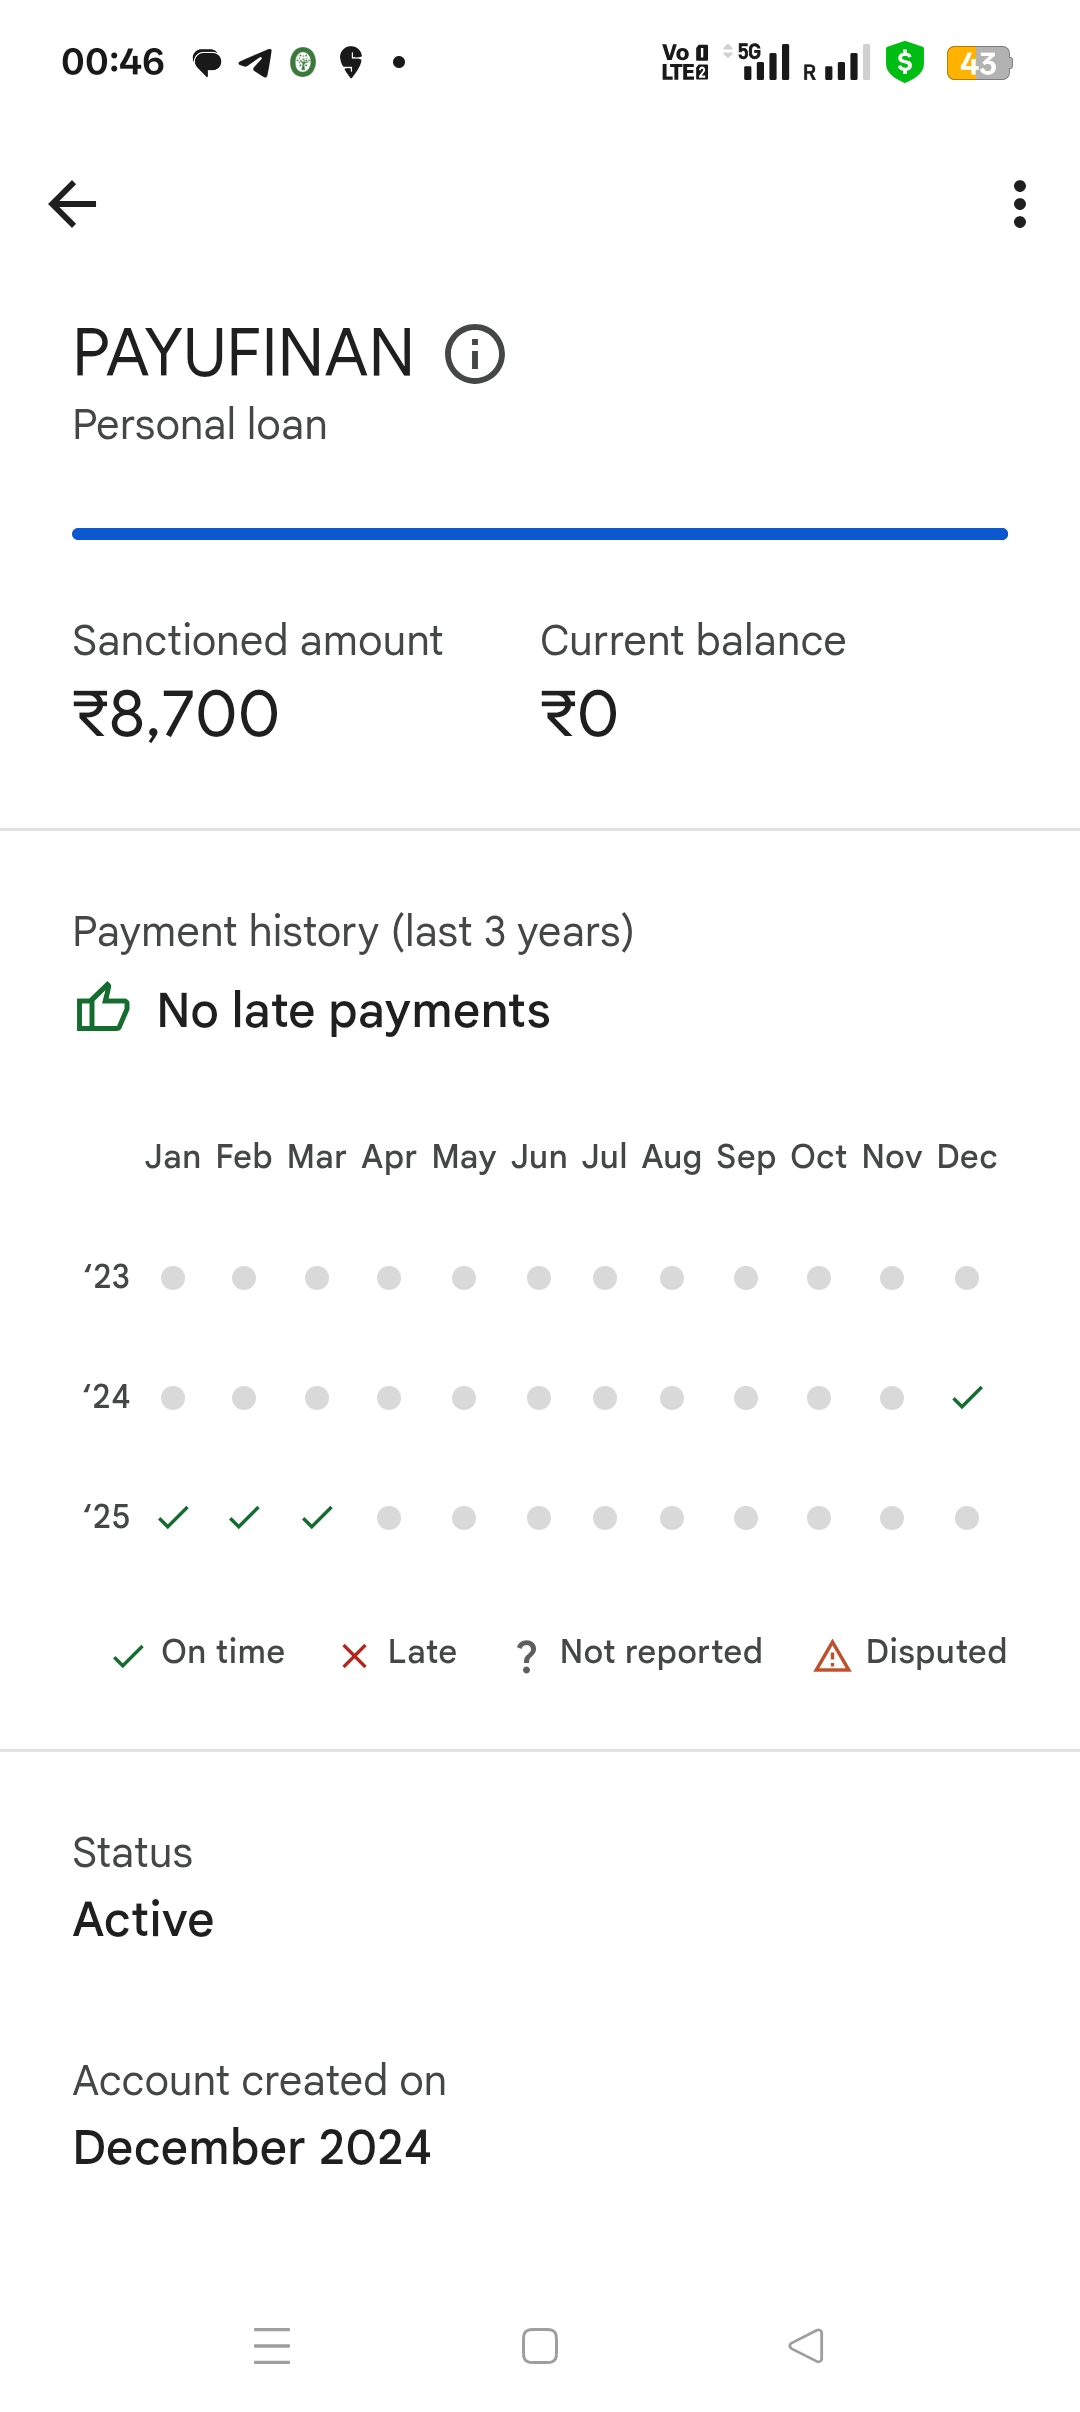Tap the February '25 on-time checkmark
Screen dimensions: 1080x2412
pos(244,1517)
